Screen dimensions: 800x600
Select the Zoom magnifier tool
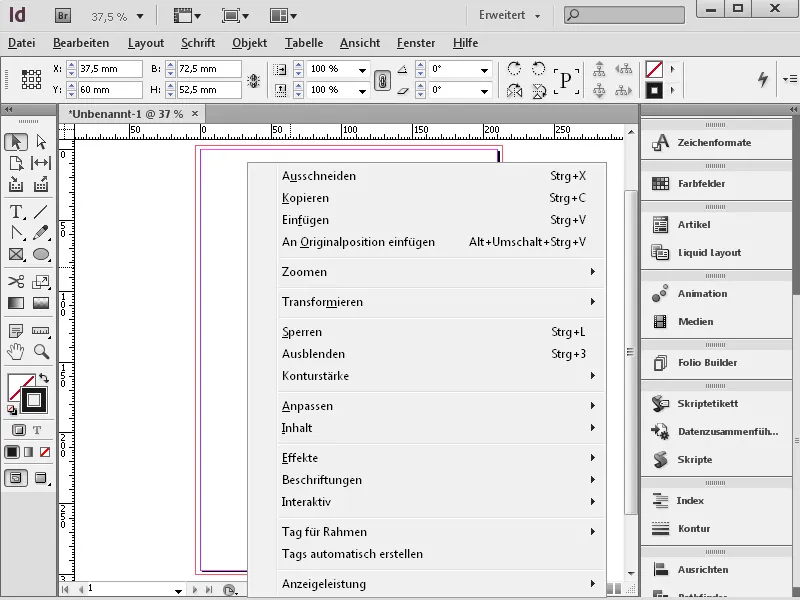tap(41, 352)
